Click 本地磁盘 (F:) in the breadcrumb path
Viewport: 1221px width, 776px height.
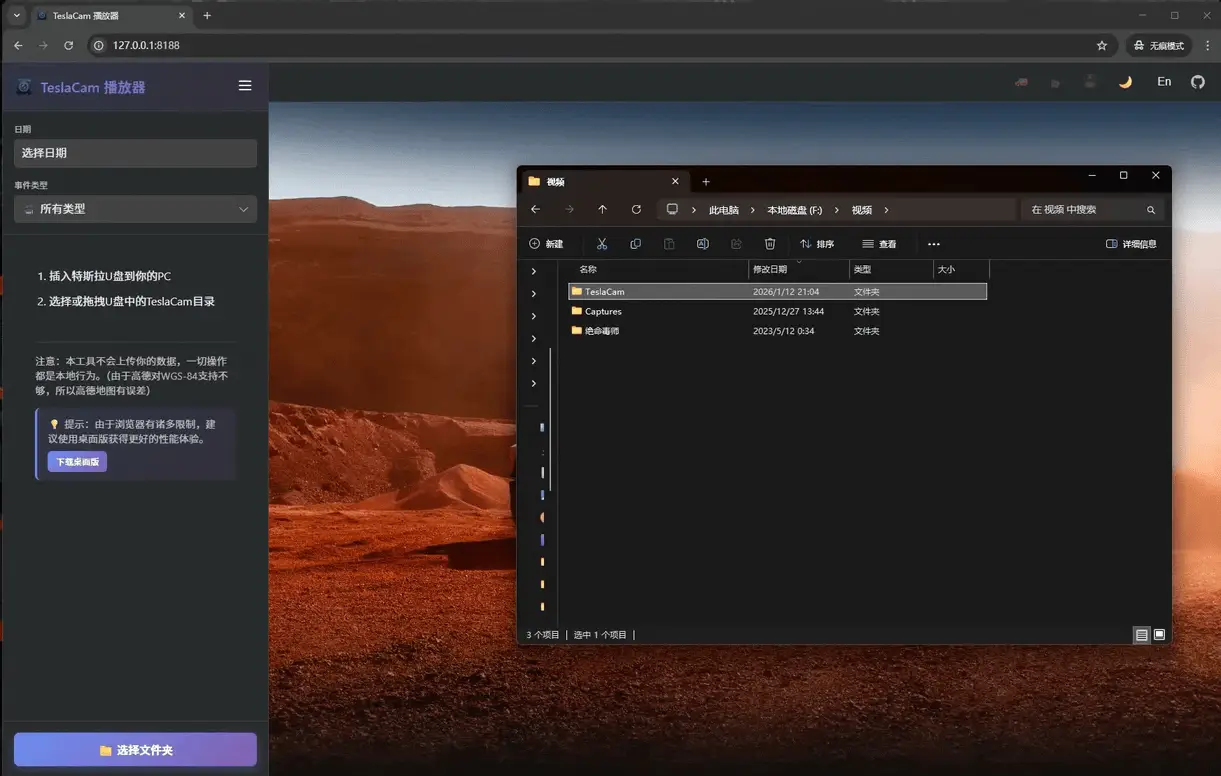click(794, 210)
